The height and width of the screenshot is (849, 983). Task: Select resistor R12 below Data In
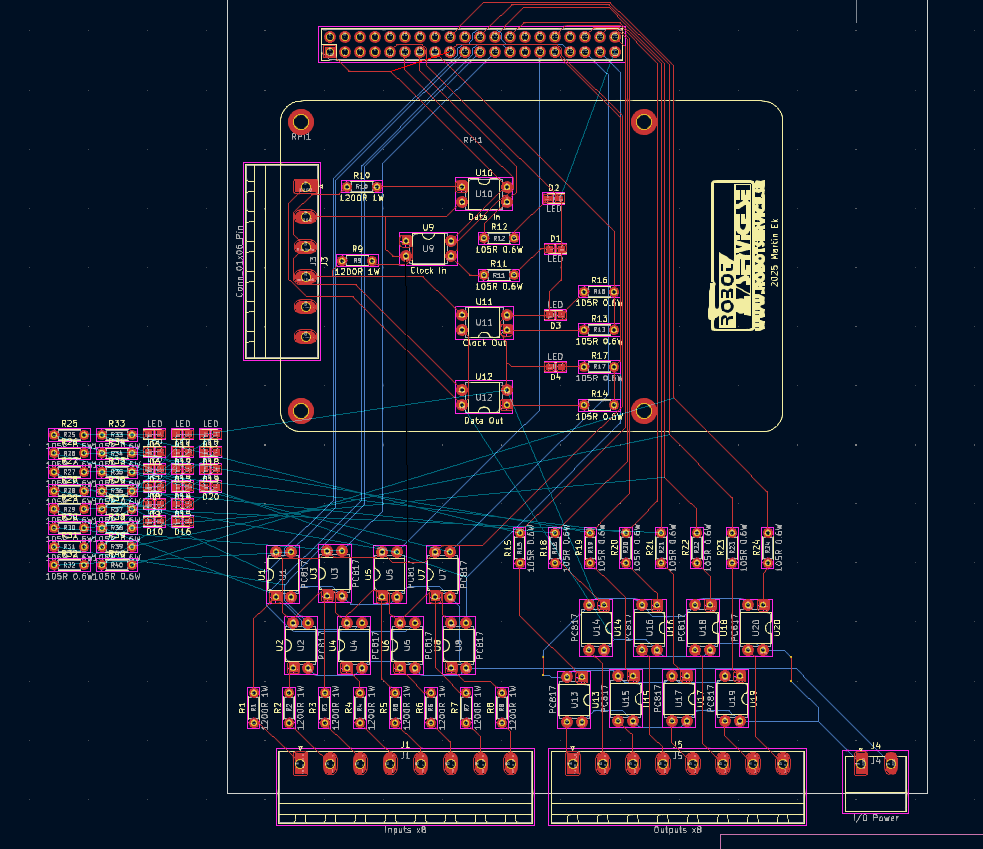(498, 238)
